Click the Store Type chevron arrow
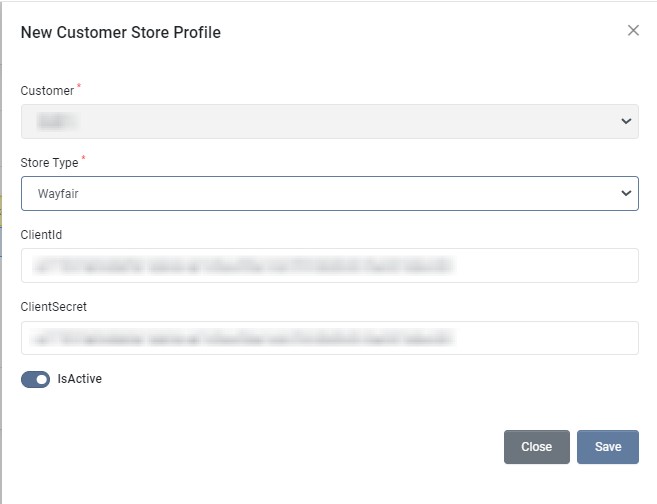Viewport: 657px width, 504px height. tap(626, 193)
